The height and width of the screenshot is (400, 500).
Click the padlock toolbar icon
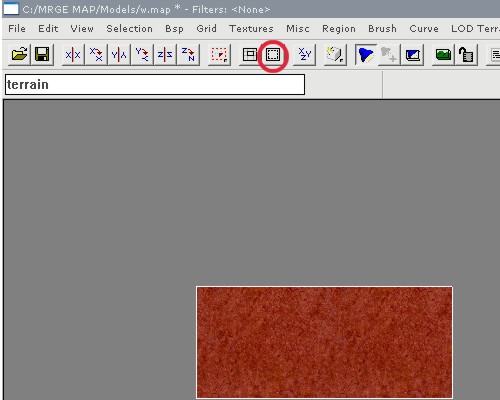(466, 55)
